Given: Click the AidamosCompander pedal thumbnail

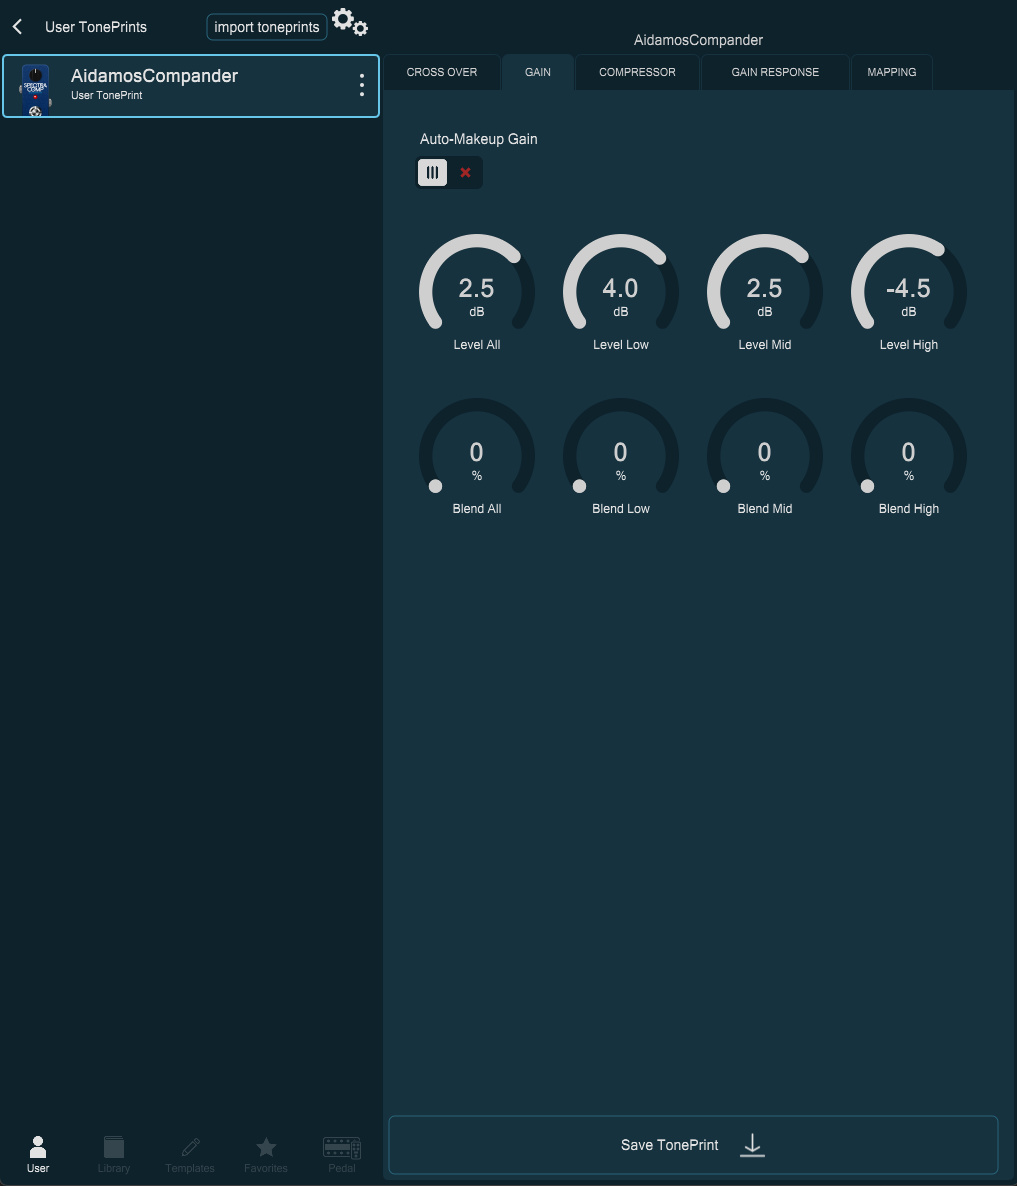Looking at the screenshot, I should 36,89.
